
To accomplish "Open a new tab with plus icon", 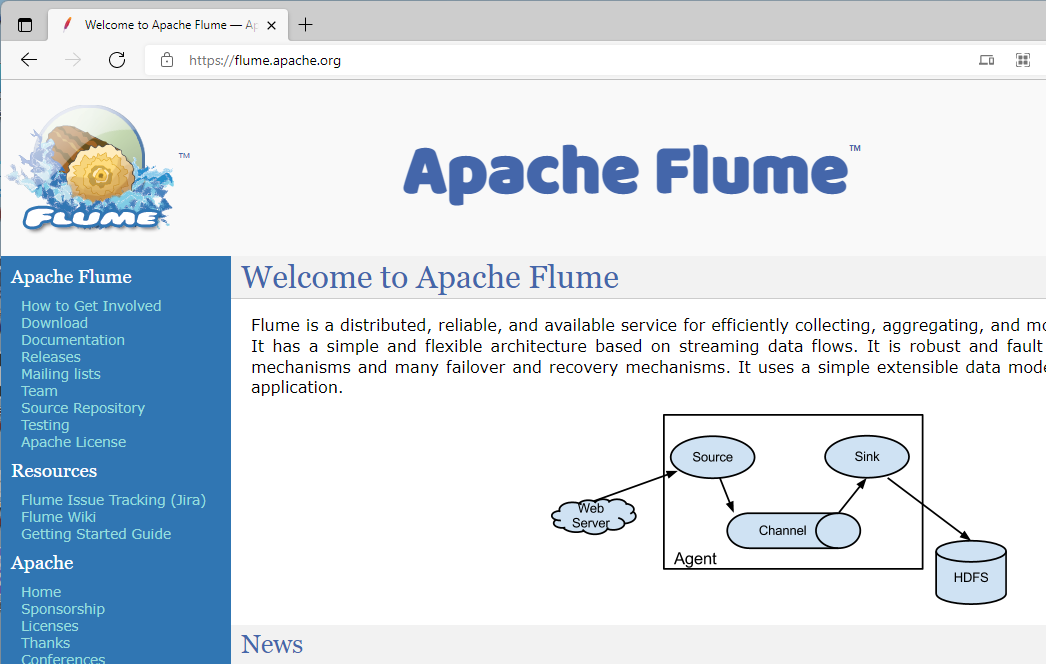I will [306, 25].
